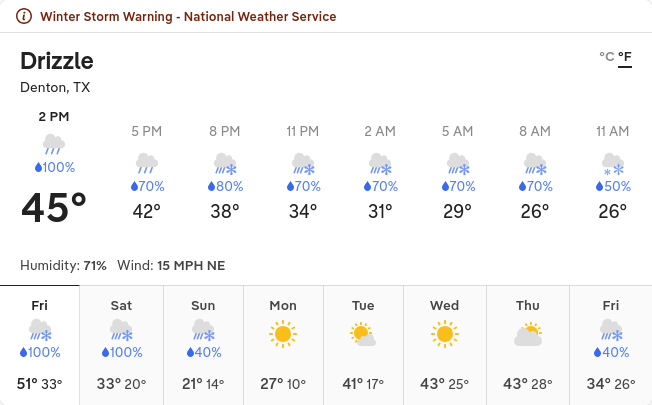Select the 2 AM hourly forecast
This screenshot has width=652, height=405.
[x=380, y=172]
